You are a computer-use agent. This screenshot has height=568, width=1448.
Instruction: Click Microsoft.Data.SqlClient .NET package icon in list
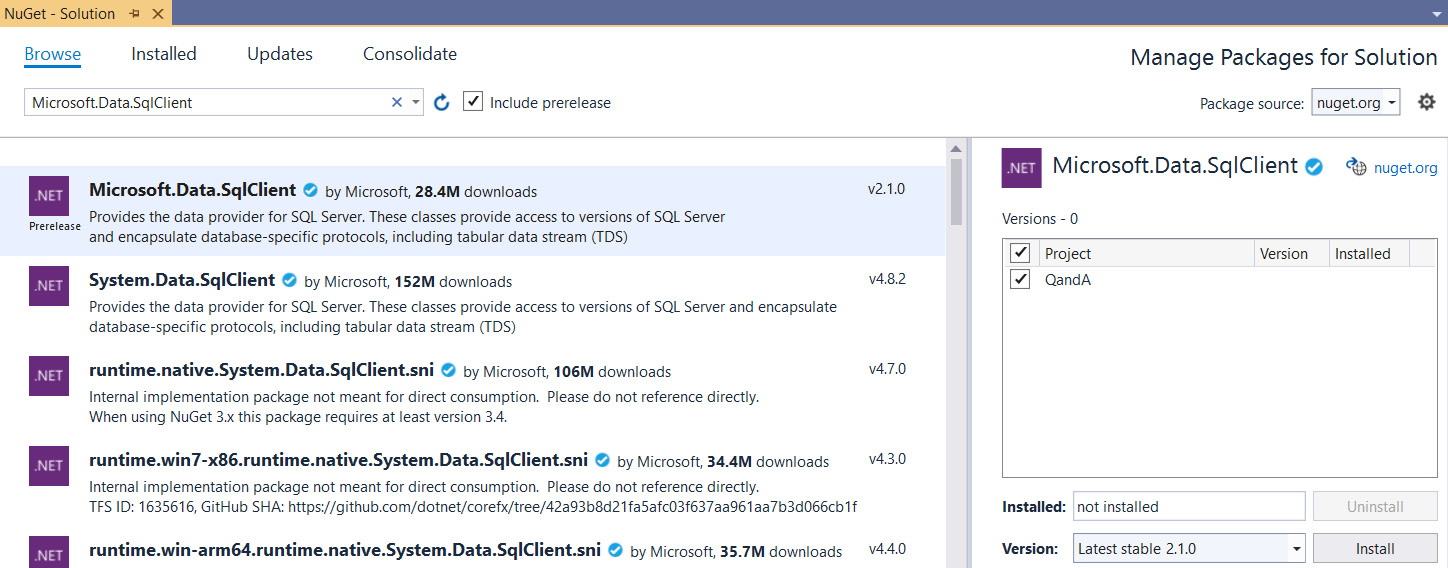pyautogui.click(x=49, y=196)
